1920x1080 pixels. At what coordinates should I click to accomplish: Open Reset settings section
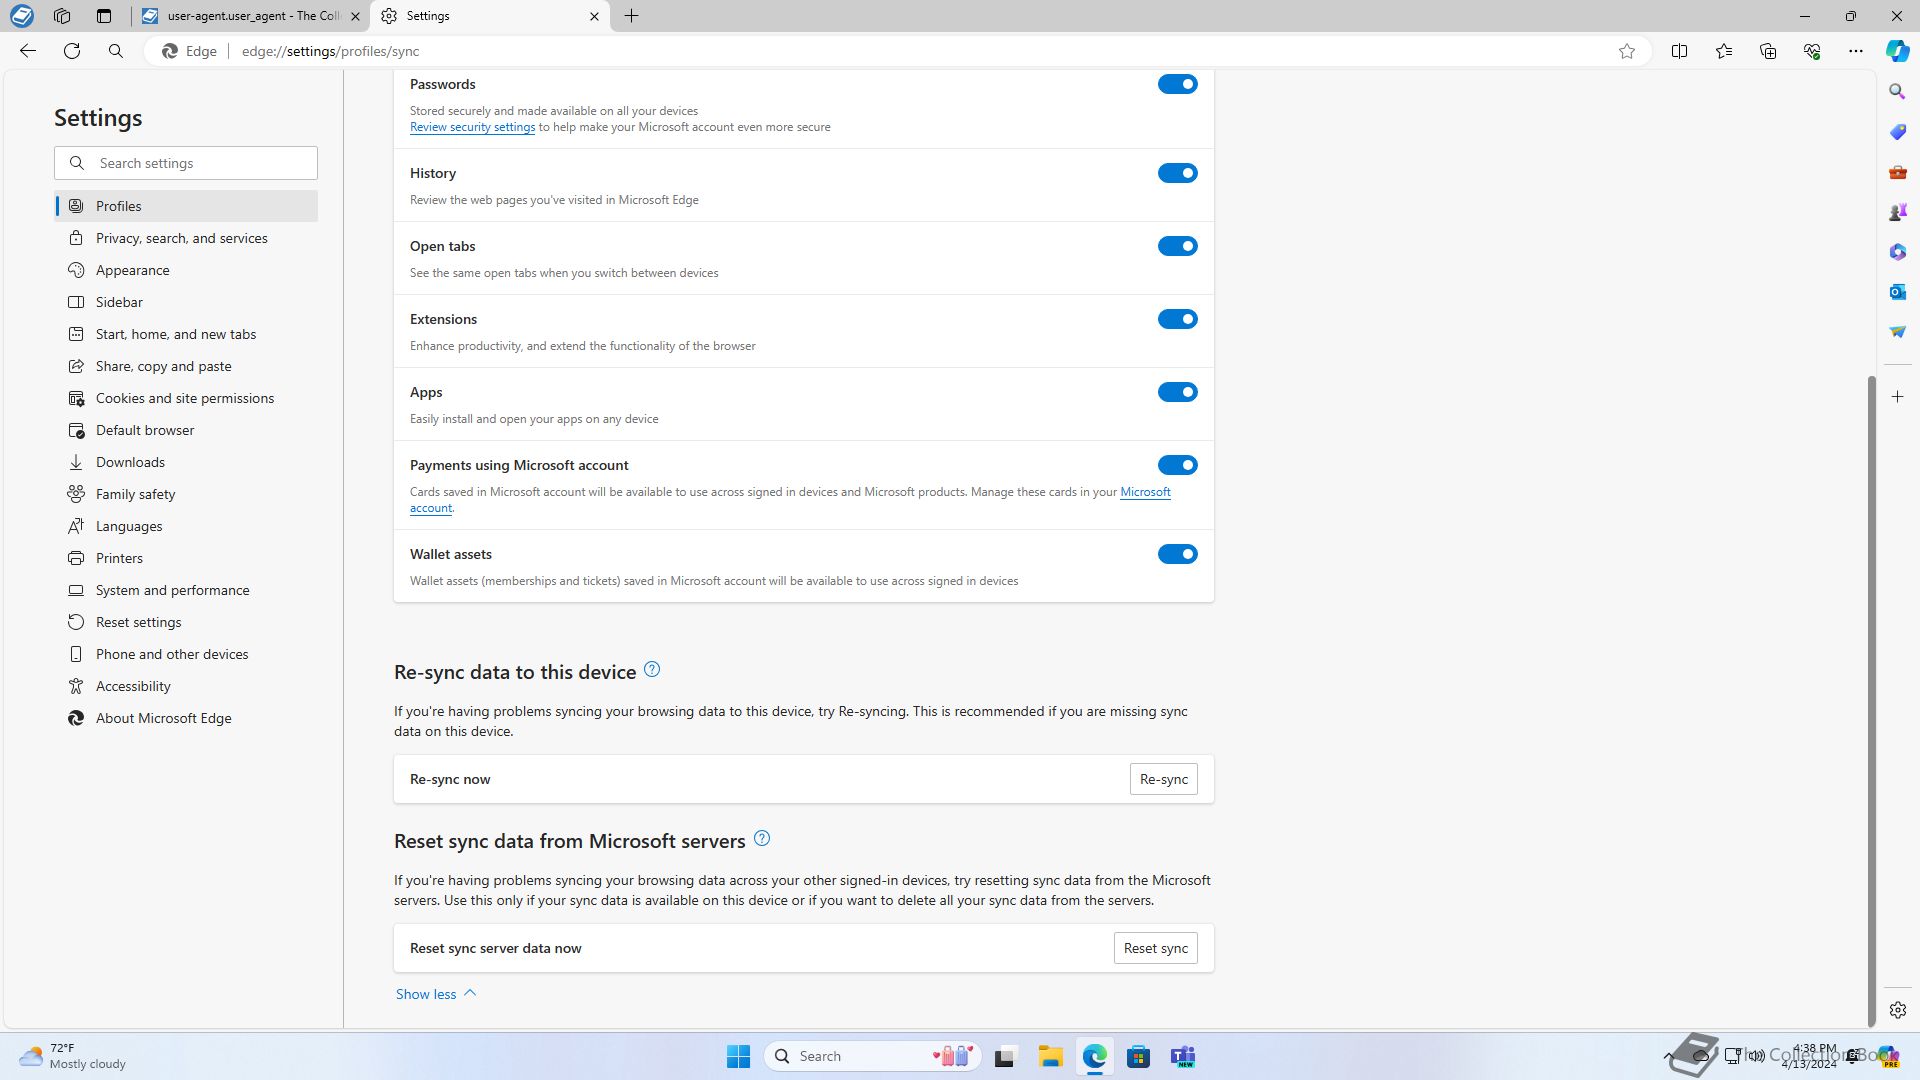pos(186,623)
